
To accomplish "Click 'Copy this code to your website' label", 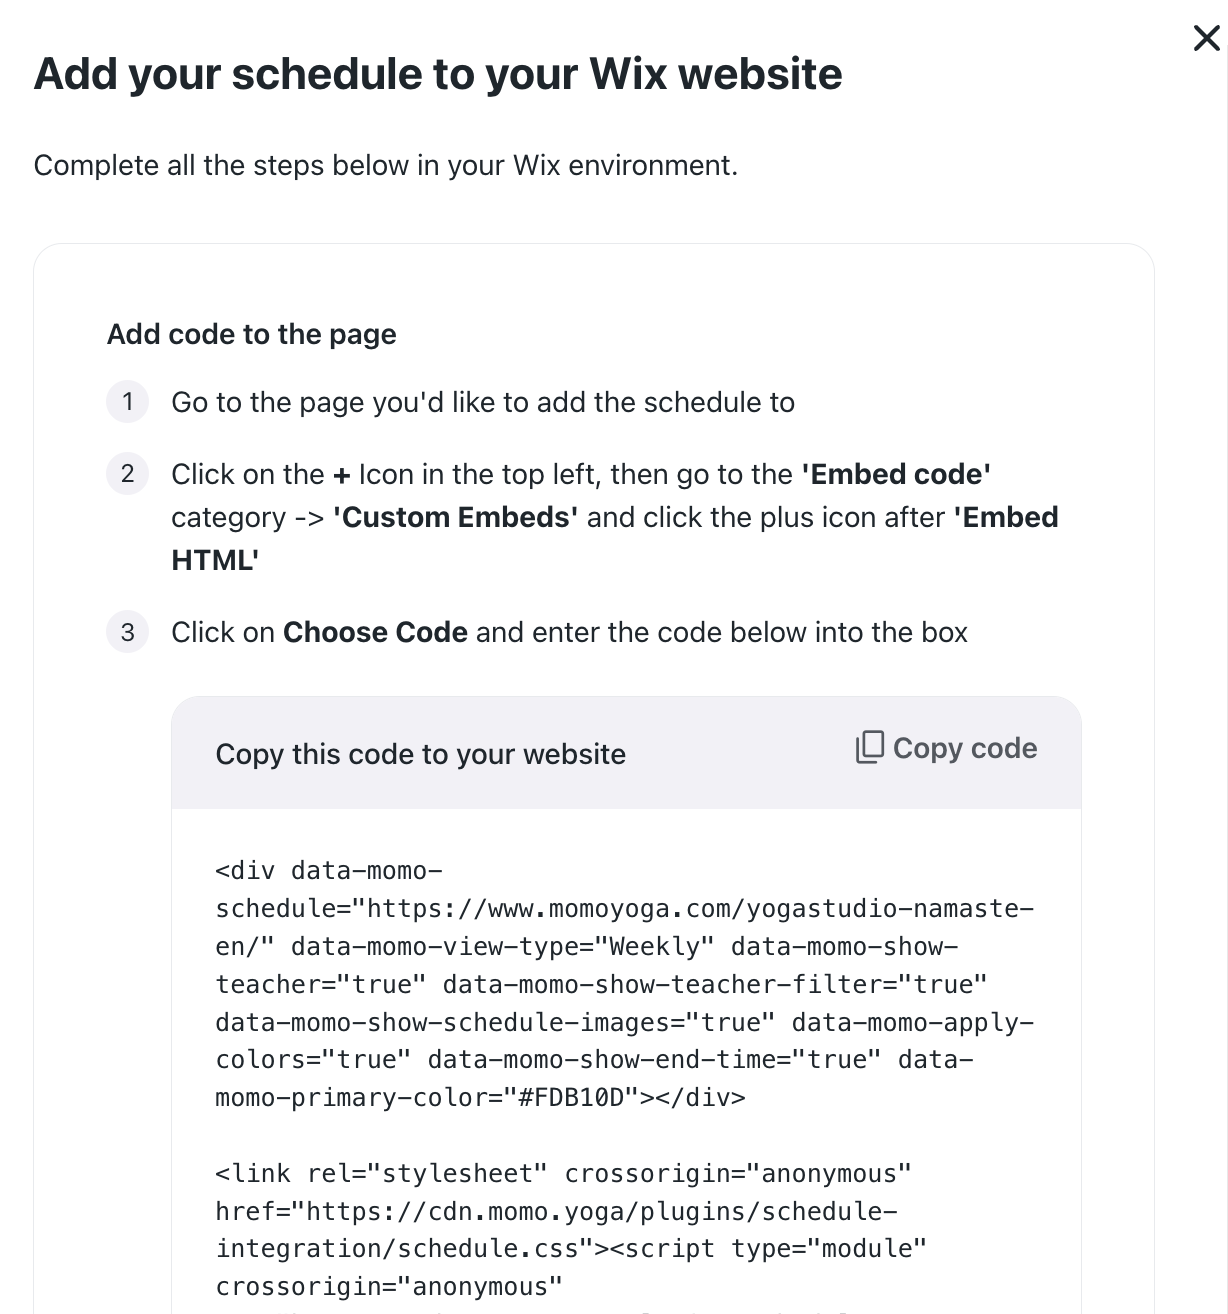I will 421,754.
